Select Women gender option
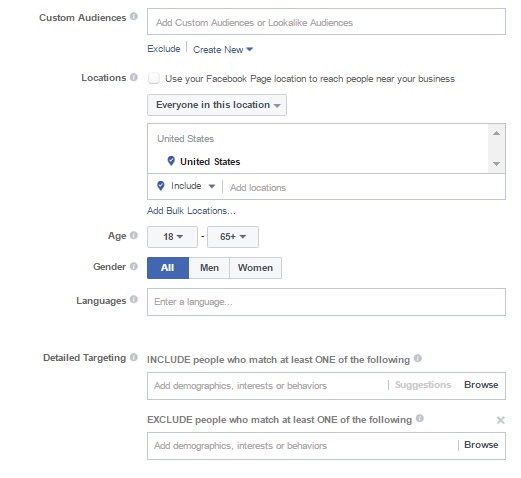The image size is (521, 478). coord(255,268)
